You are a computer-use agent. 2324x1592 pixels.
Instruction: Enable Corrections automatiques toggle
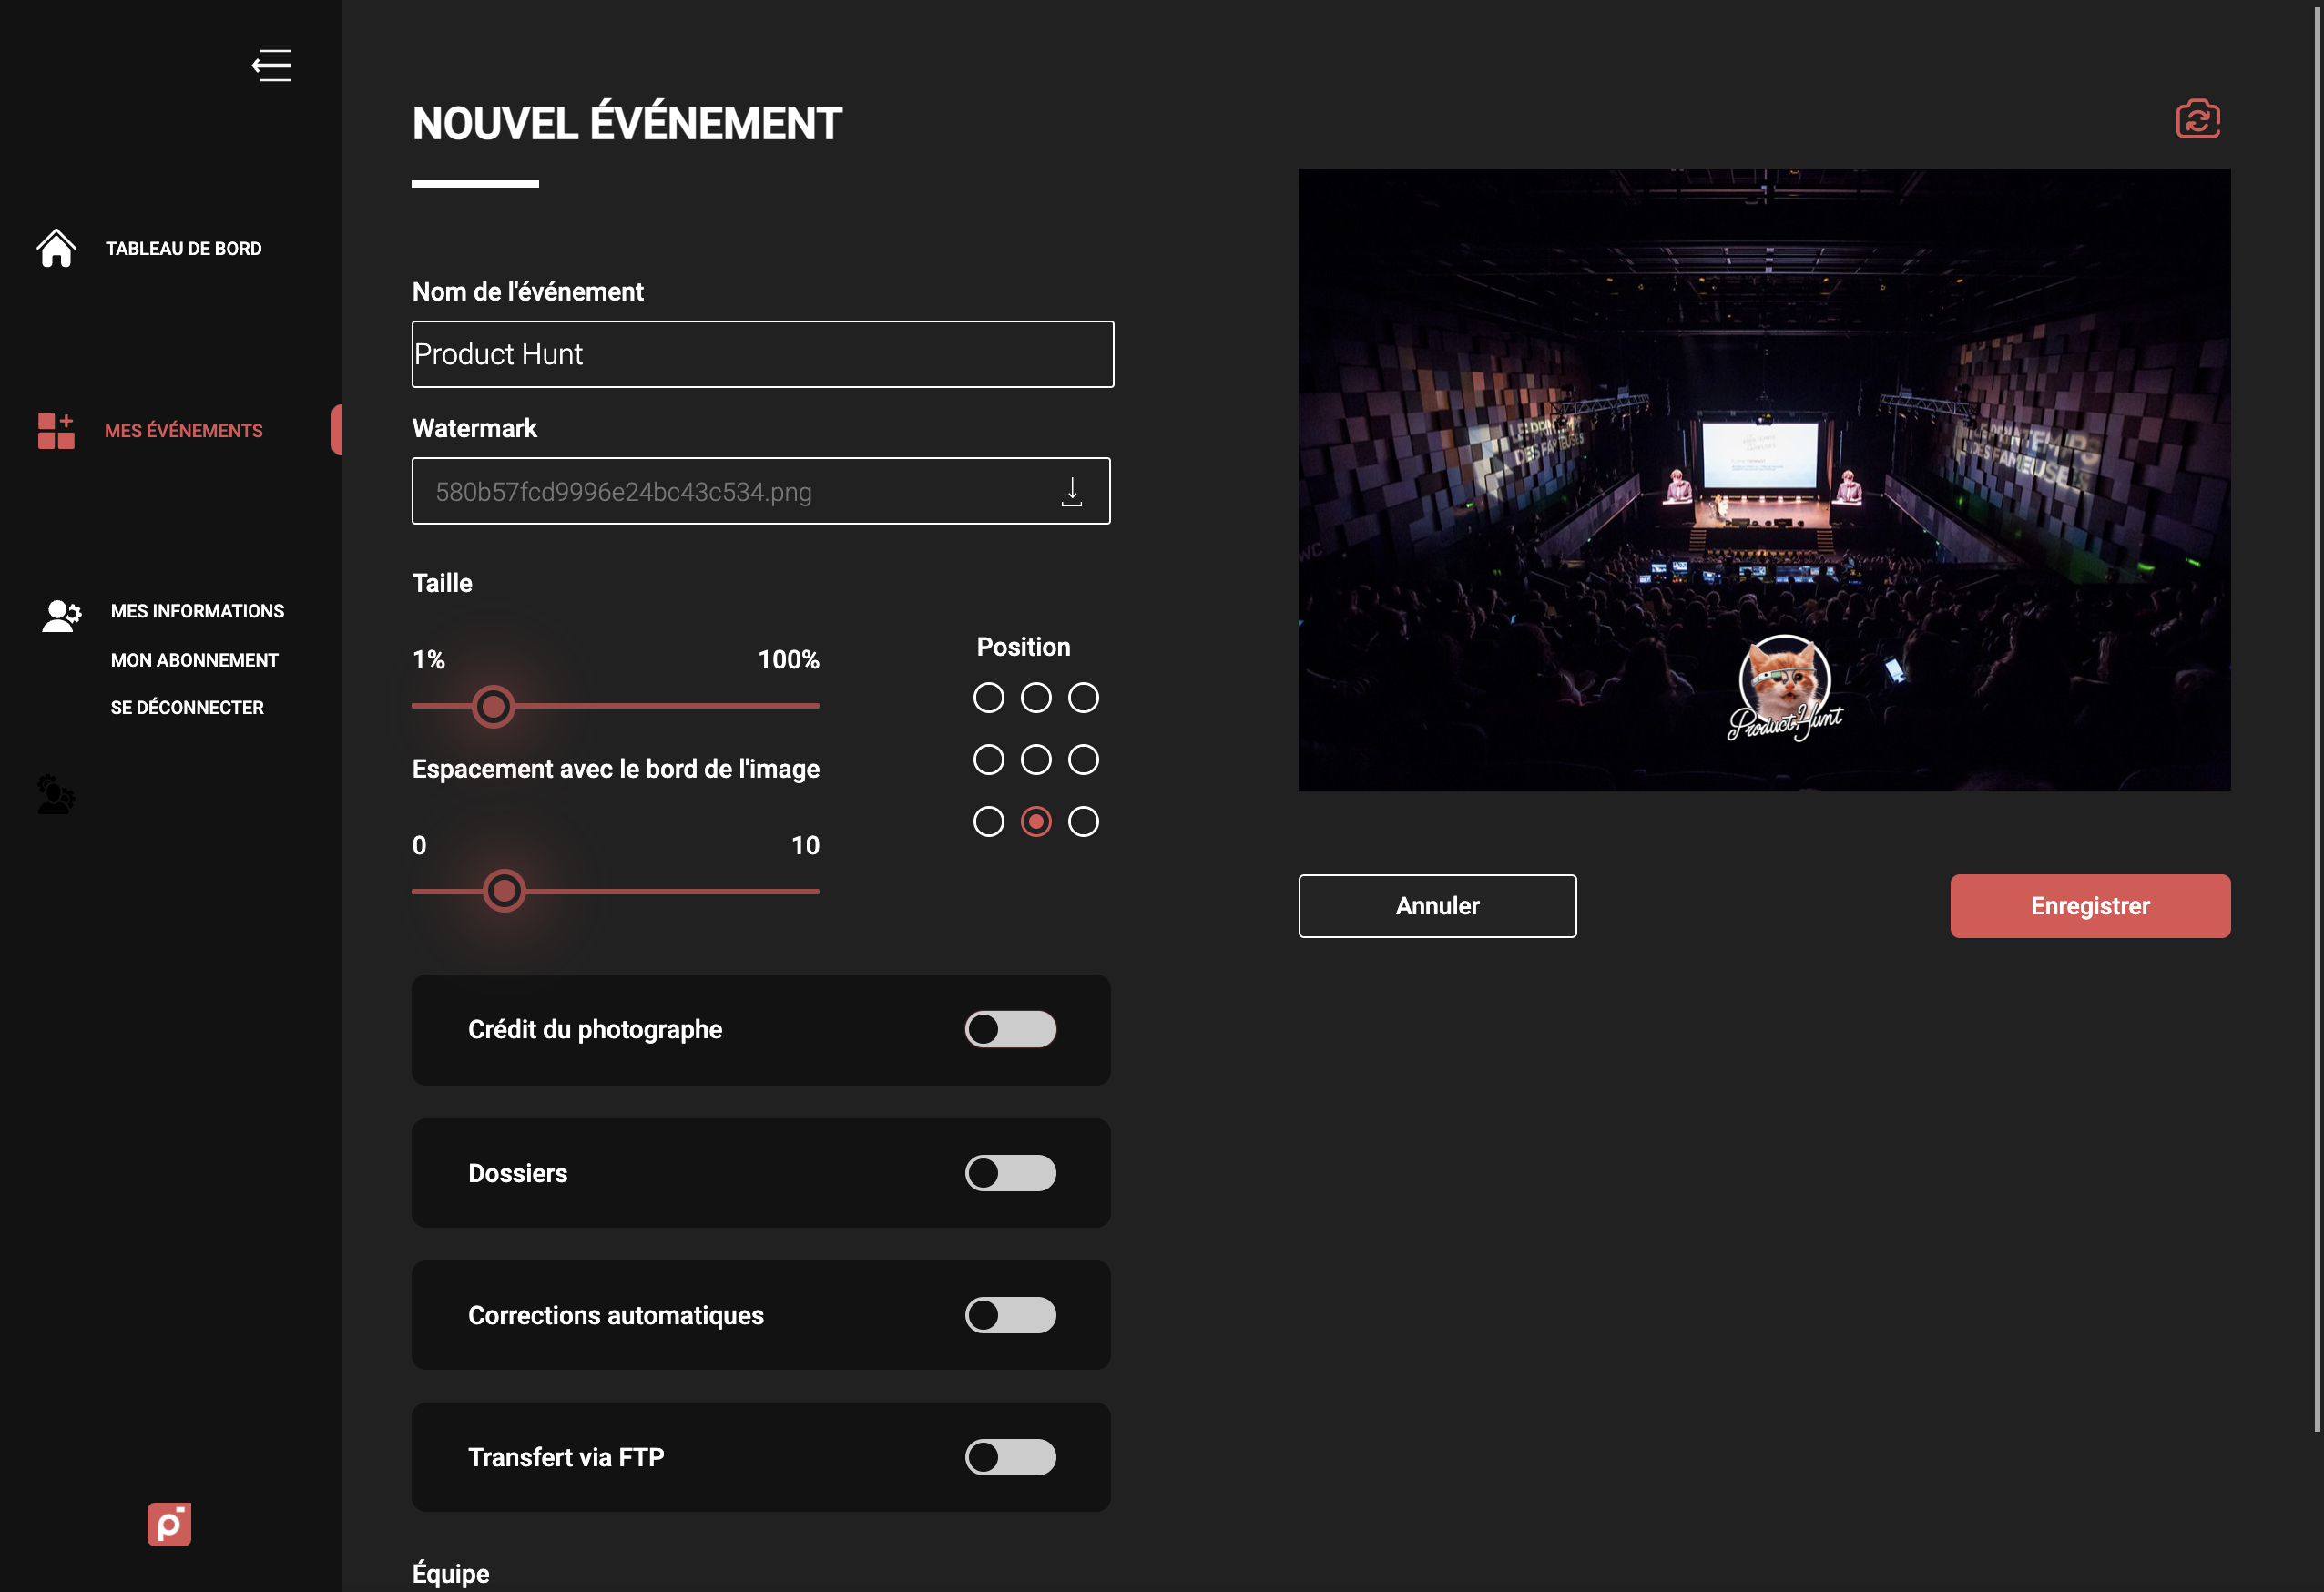click(x=1010, y=1315)
